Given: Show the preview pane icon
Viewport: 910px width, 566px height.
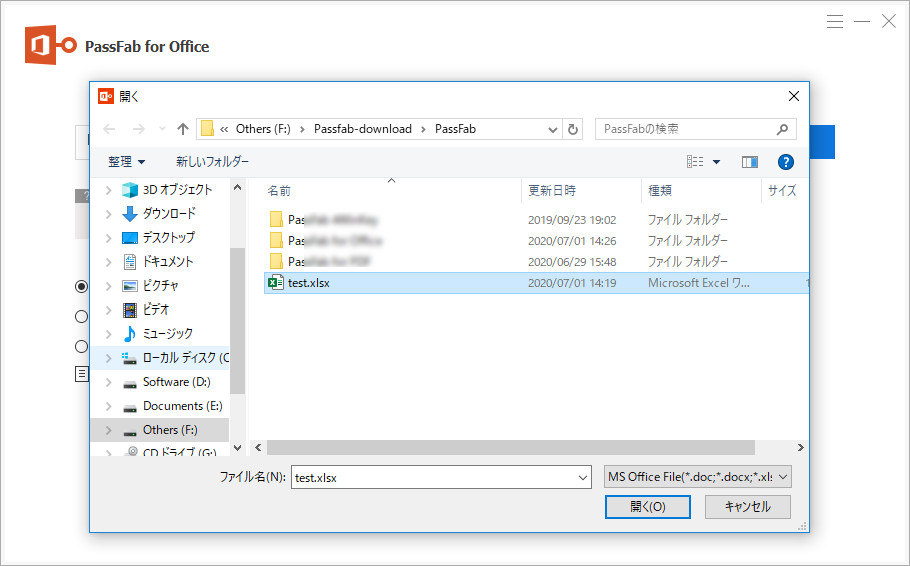Looking at the screenshot, I should click(x=749, y=162).
